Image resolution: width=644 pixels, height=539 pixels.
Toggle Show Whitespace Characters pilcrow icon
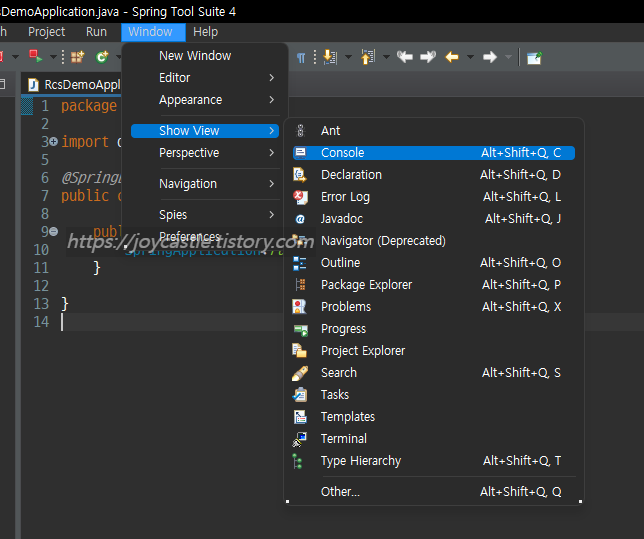pos(301,58)
